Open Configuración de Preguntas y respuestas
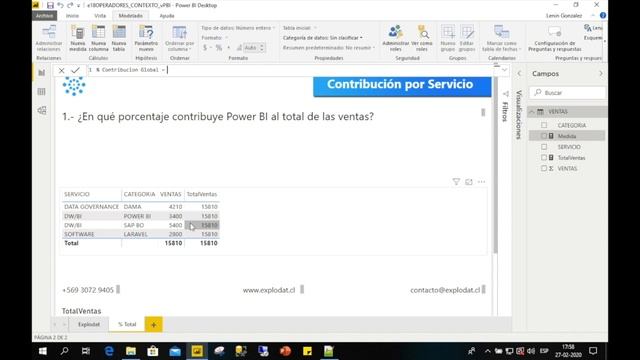Image resolution: width=640 pixels, height=360 pixels. point(554,38)
